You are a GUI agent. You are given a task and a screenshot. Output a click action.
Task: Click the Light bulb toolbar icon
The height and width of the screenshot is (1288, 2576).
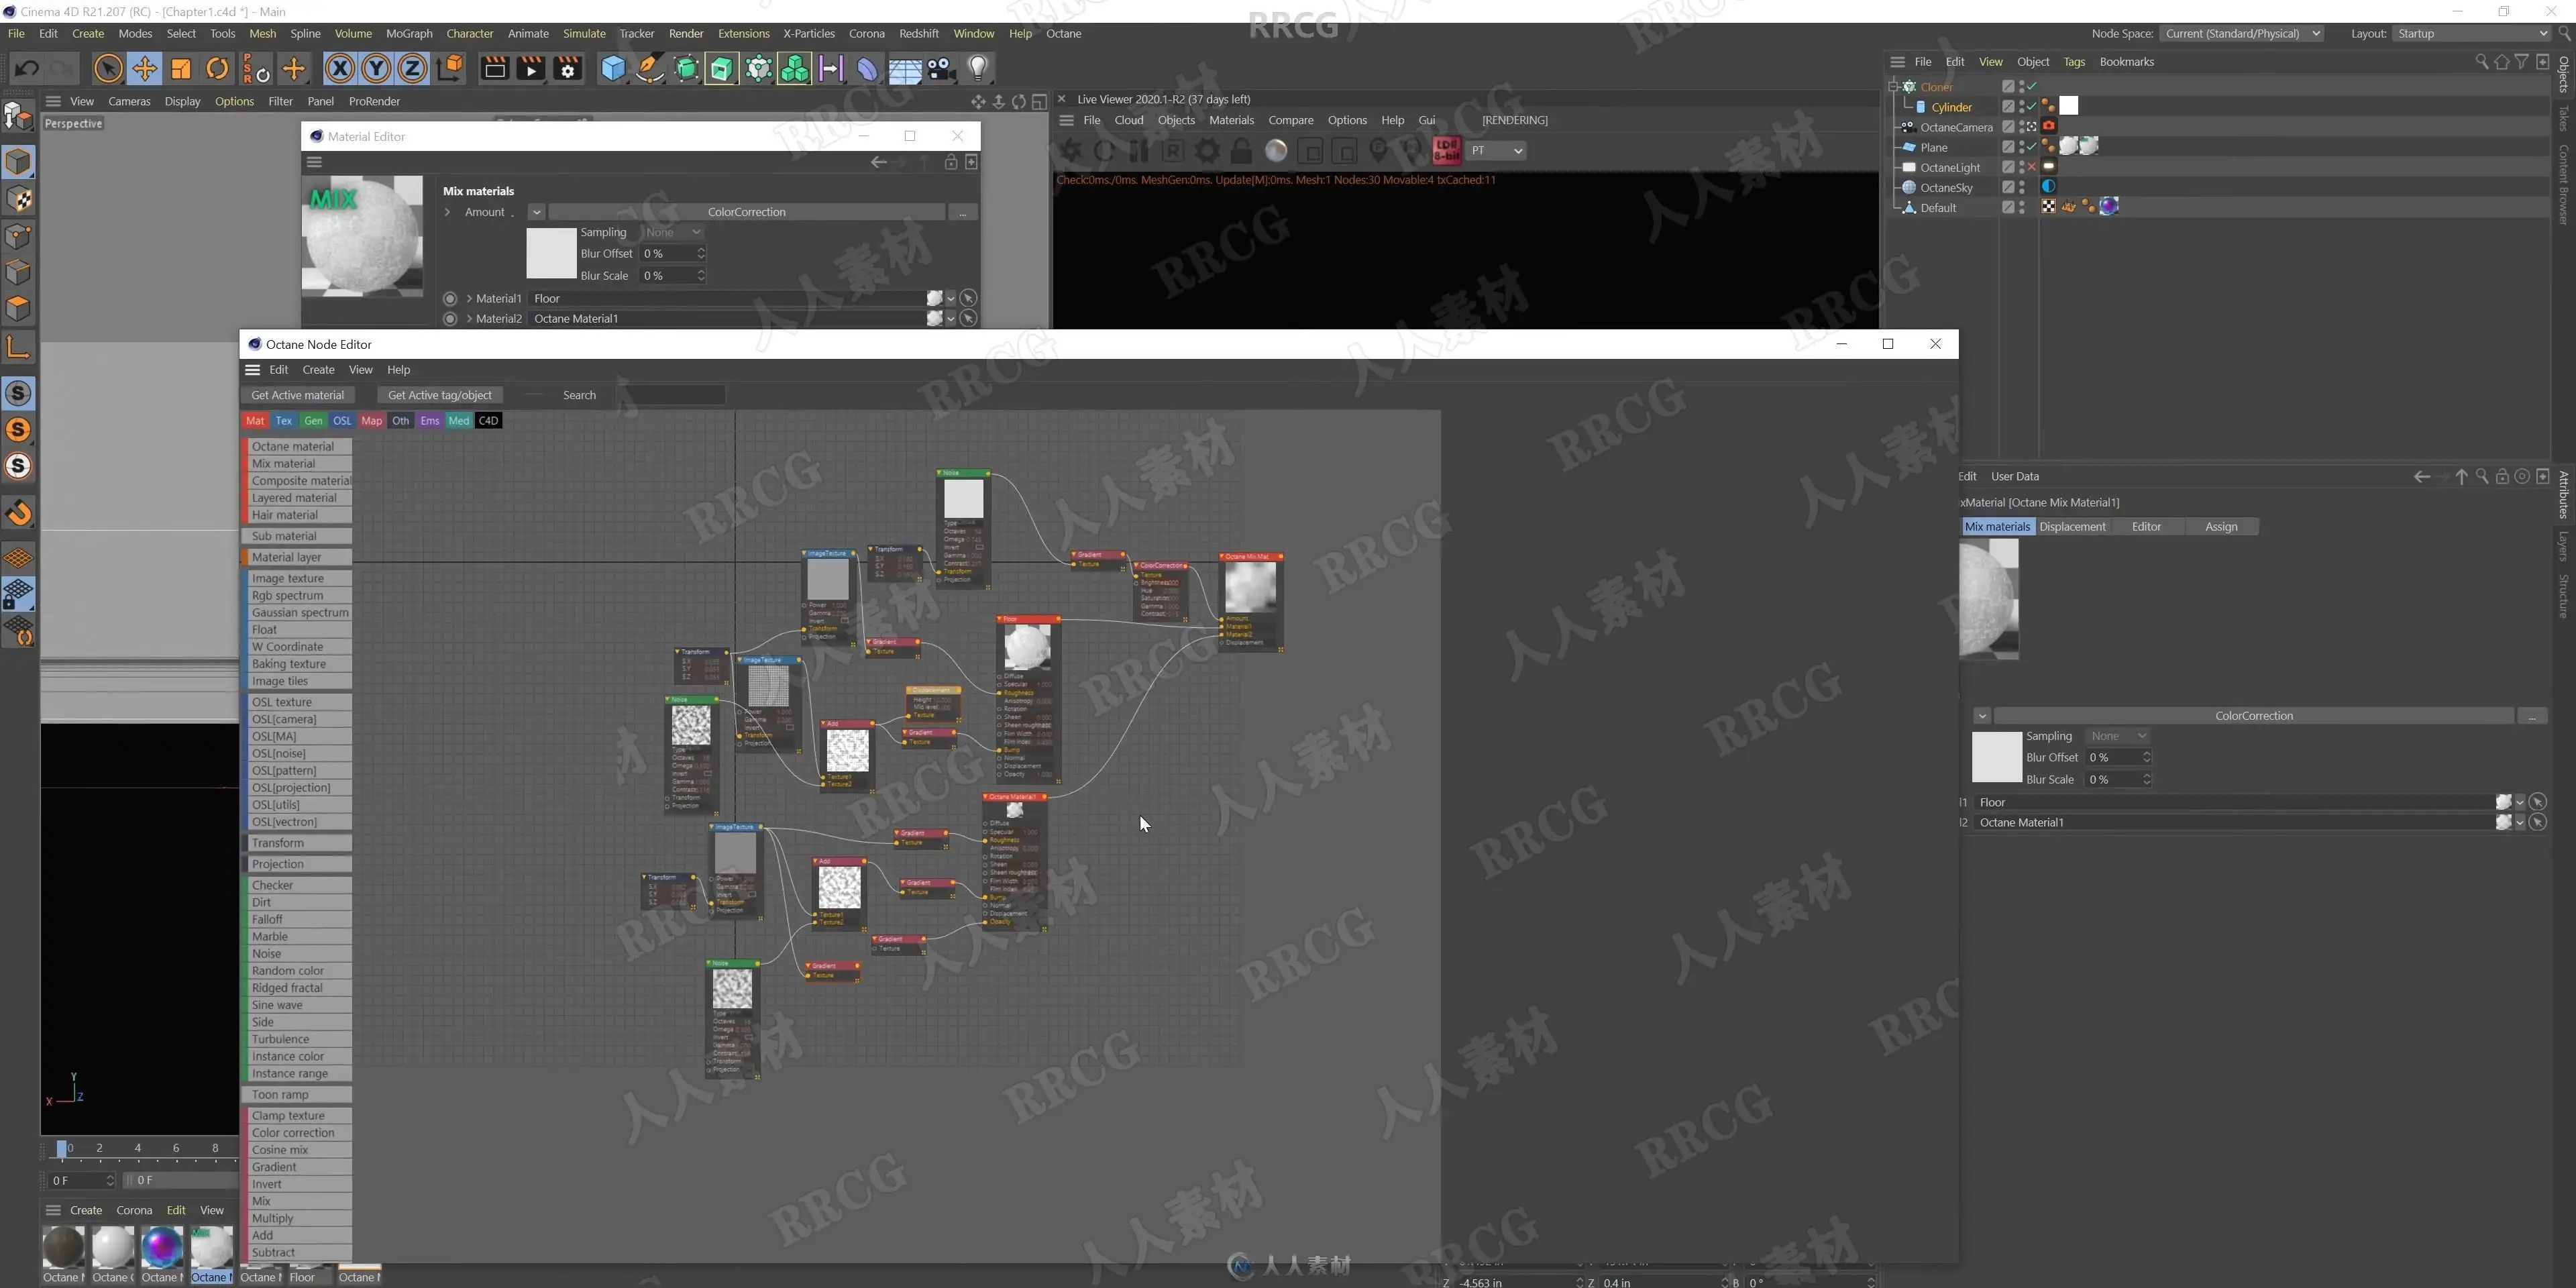click(x=978, y=68)
